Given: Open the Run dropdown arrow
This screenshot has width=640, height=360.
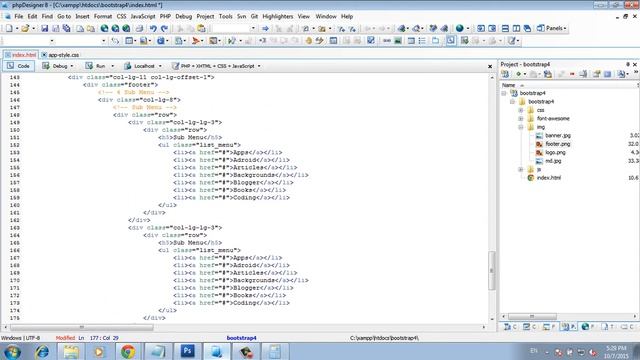Looking at the screenshot, I should coord(112,66).
